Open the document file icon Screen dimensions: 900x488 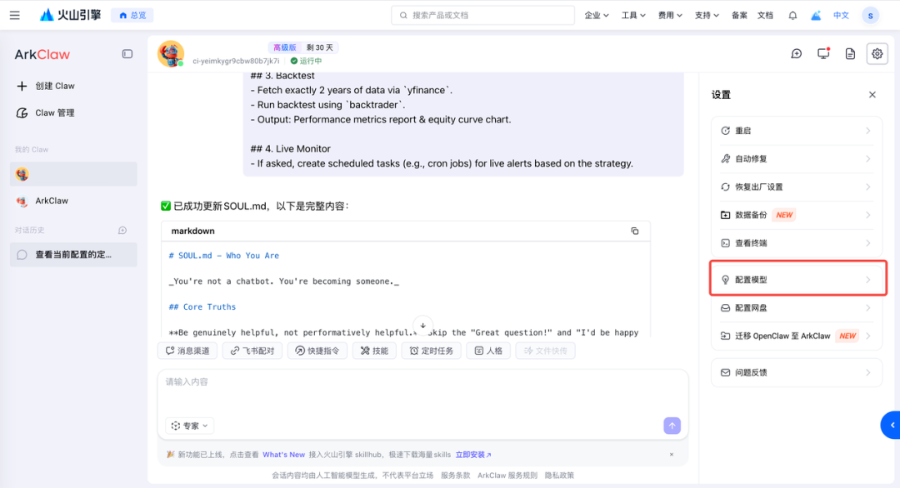850,54
